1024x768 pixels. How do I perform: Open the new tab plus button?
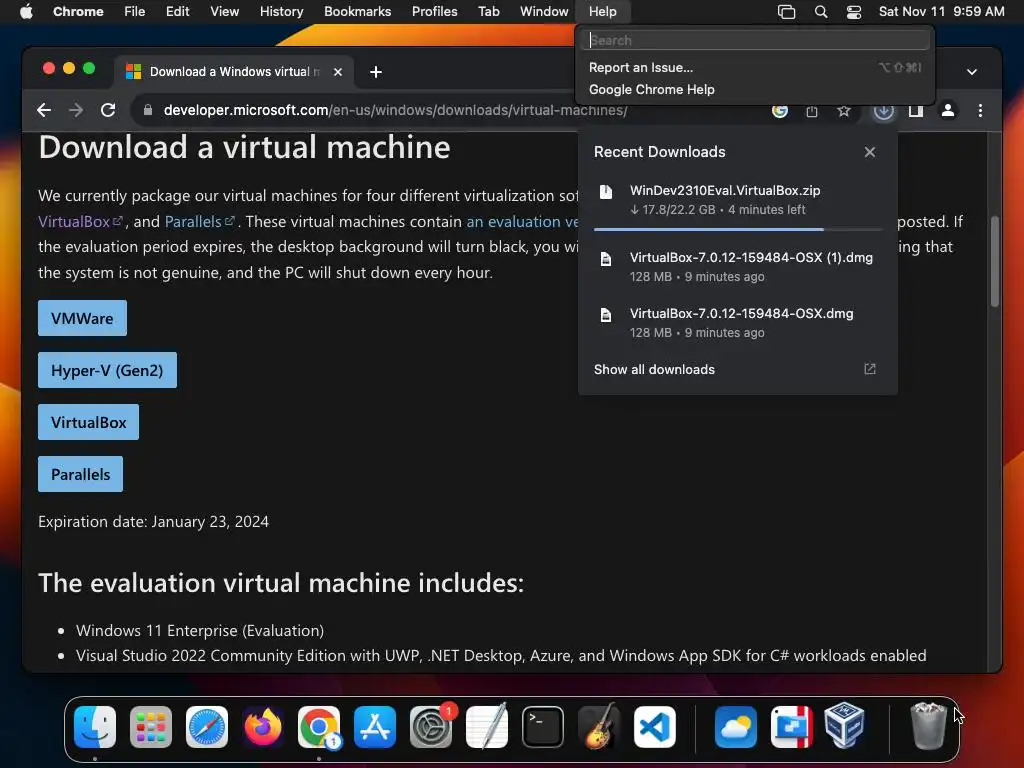click(x=376, y=72)
